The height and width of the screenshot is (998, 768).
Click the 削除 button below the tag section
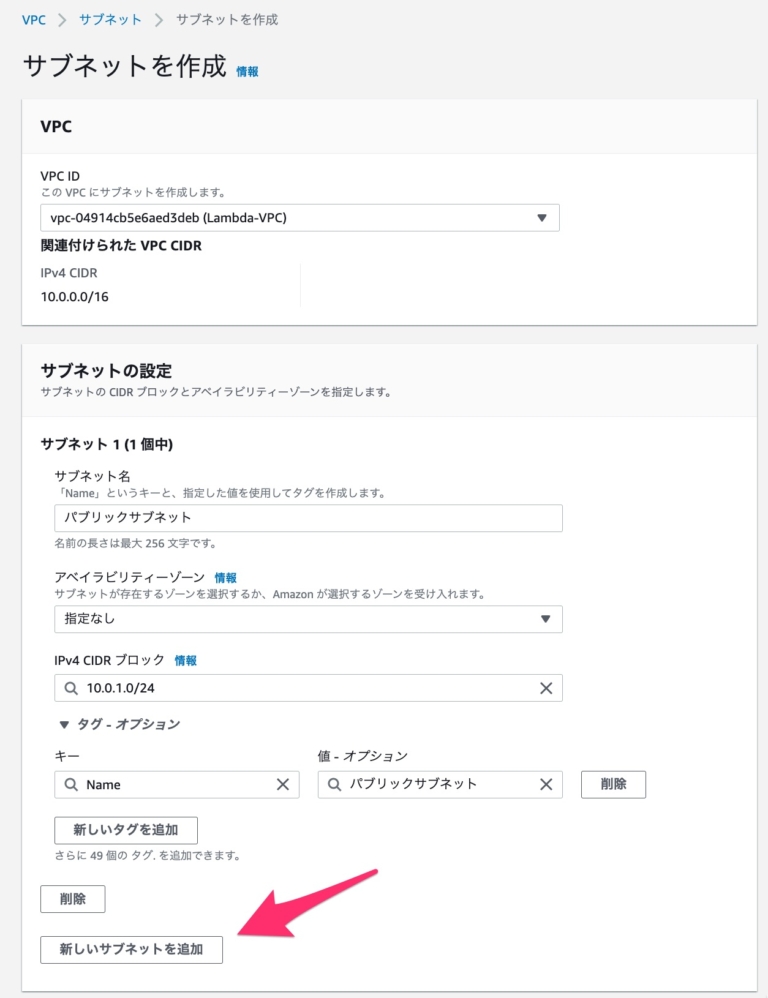[x=71, y=899]
